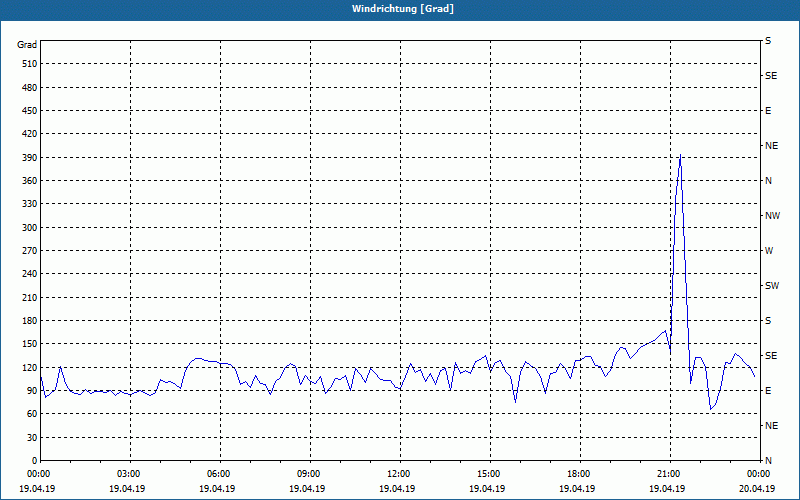
Task: Click the 19.04.19 date beneath 12:00
Action: click(397, 488)
